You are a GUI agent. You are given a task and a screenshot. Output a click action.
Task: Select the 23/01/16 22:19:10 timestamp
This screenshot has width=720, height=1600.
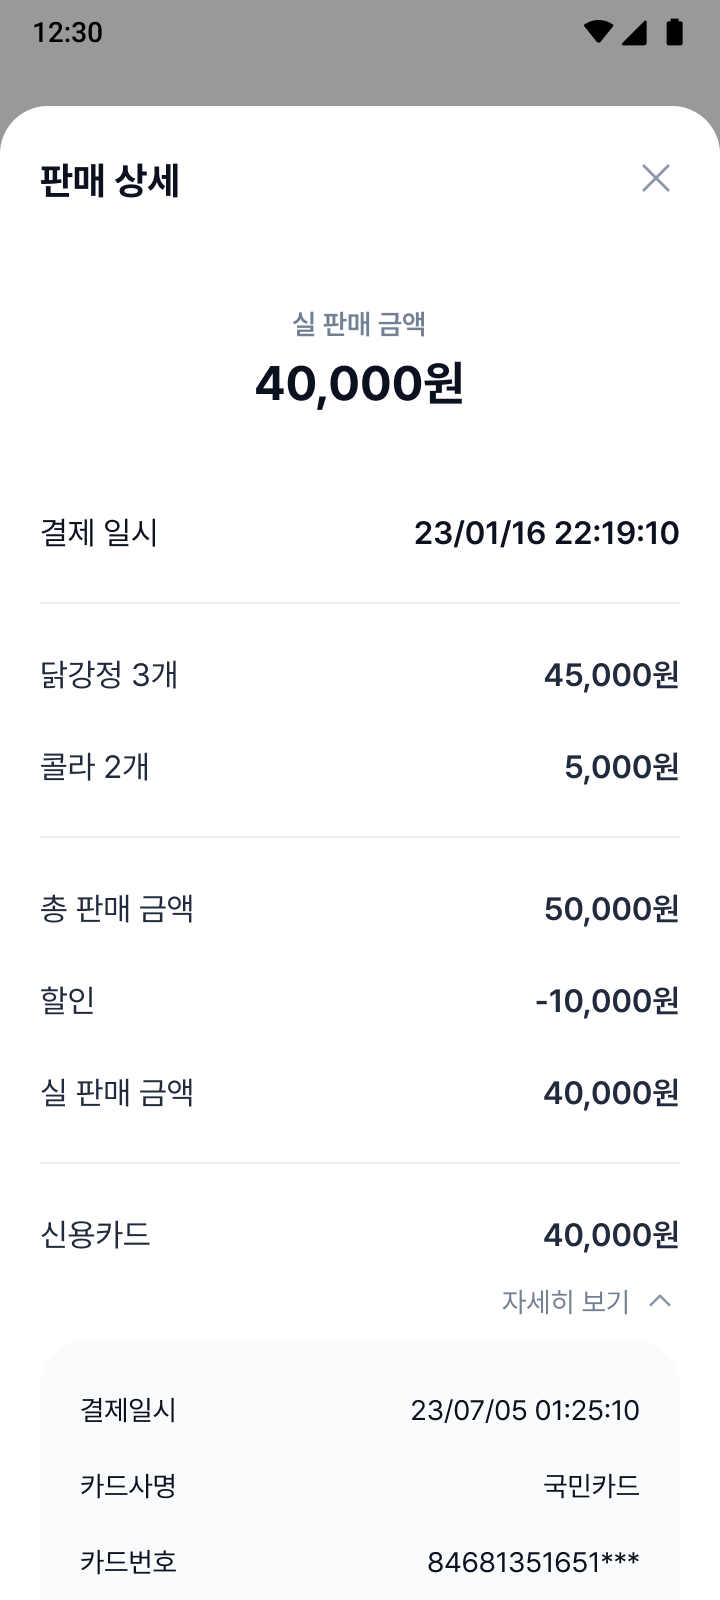(x=546, y=533)
